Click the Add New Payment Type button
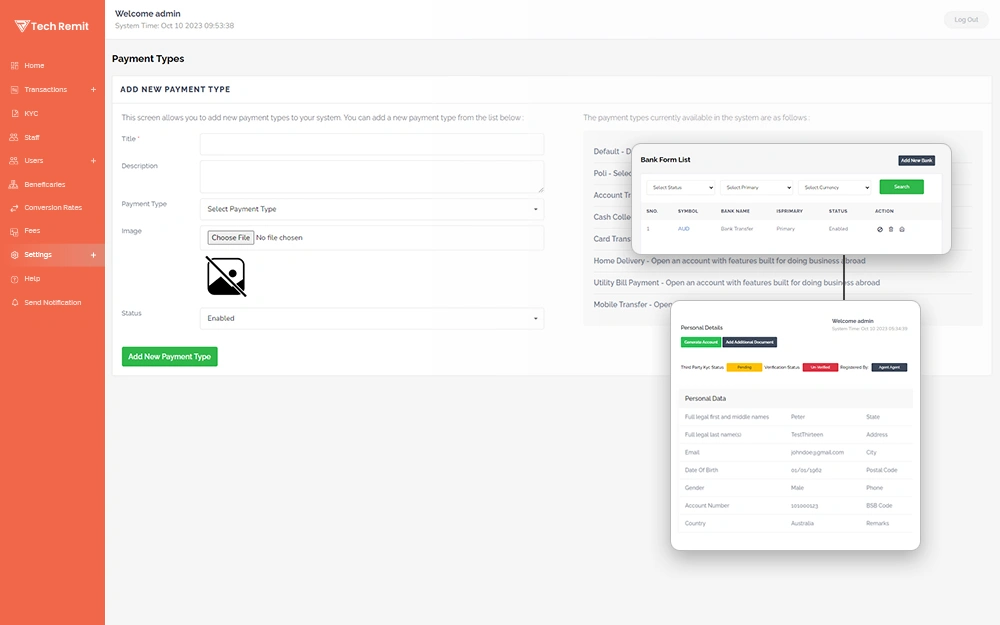Screen dimensions: 1000x625 click(x=169, y=357)
